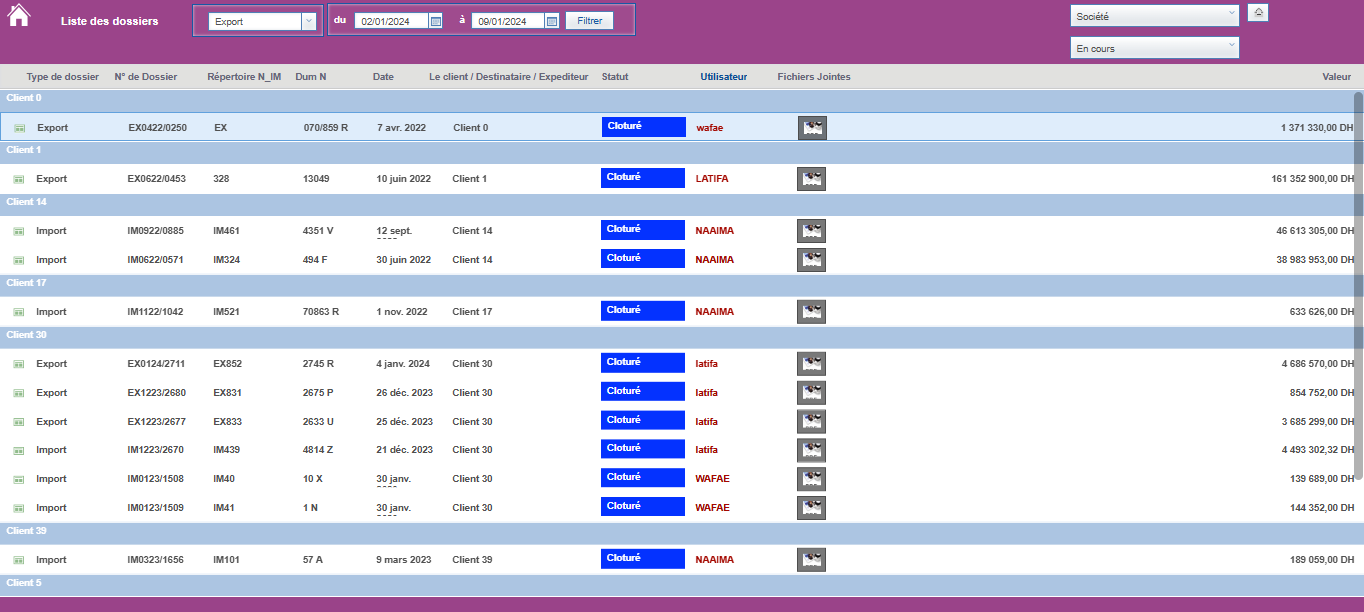Click dossier number EX0622/0453
The height and width of the screenshot is (612, 1364).
pyautogui.click(x=157, y=179)
